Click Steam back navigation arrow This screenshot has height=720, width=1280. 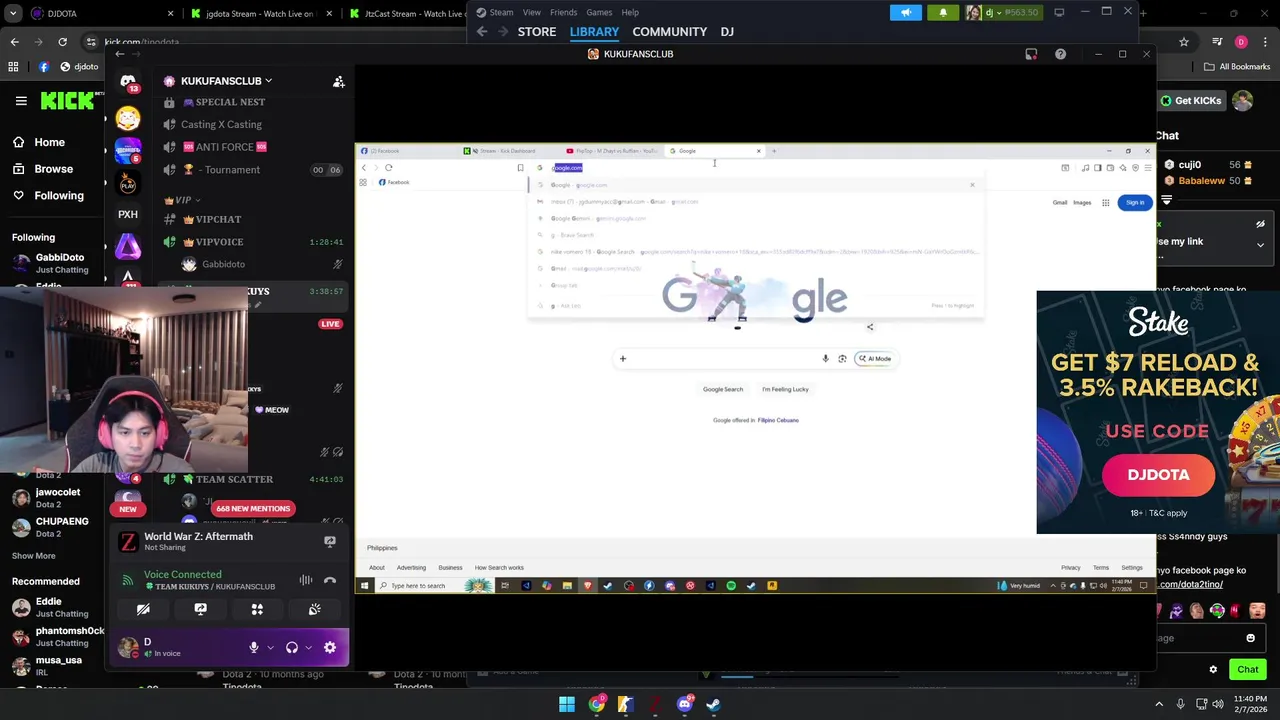[x=482, y=32]
